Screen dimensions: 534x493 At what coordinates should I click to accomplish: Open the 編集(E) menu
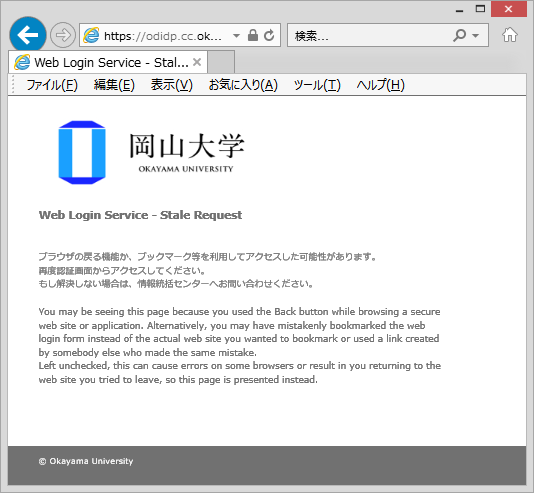click(x=114, y=85)
